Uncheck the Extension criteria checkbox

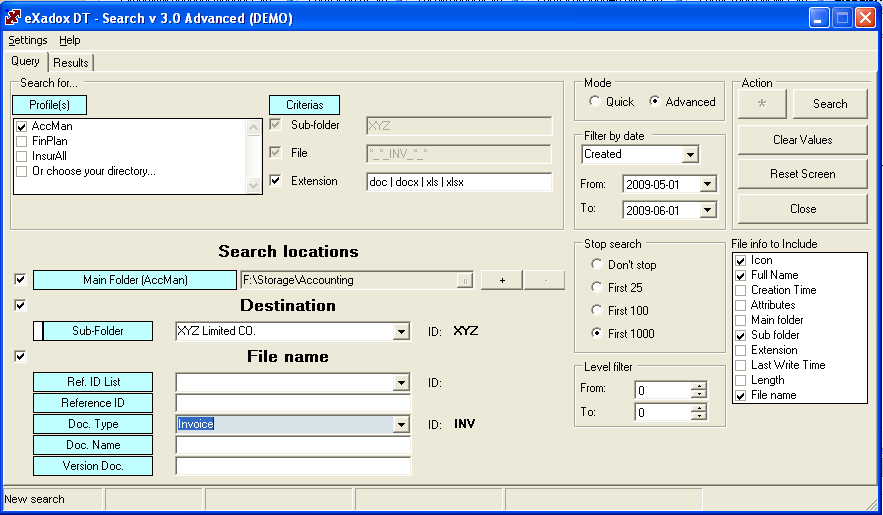(275, 181)
